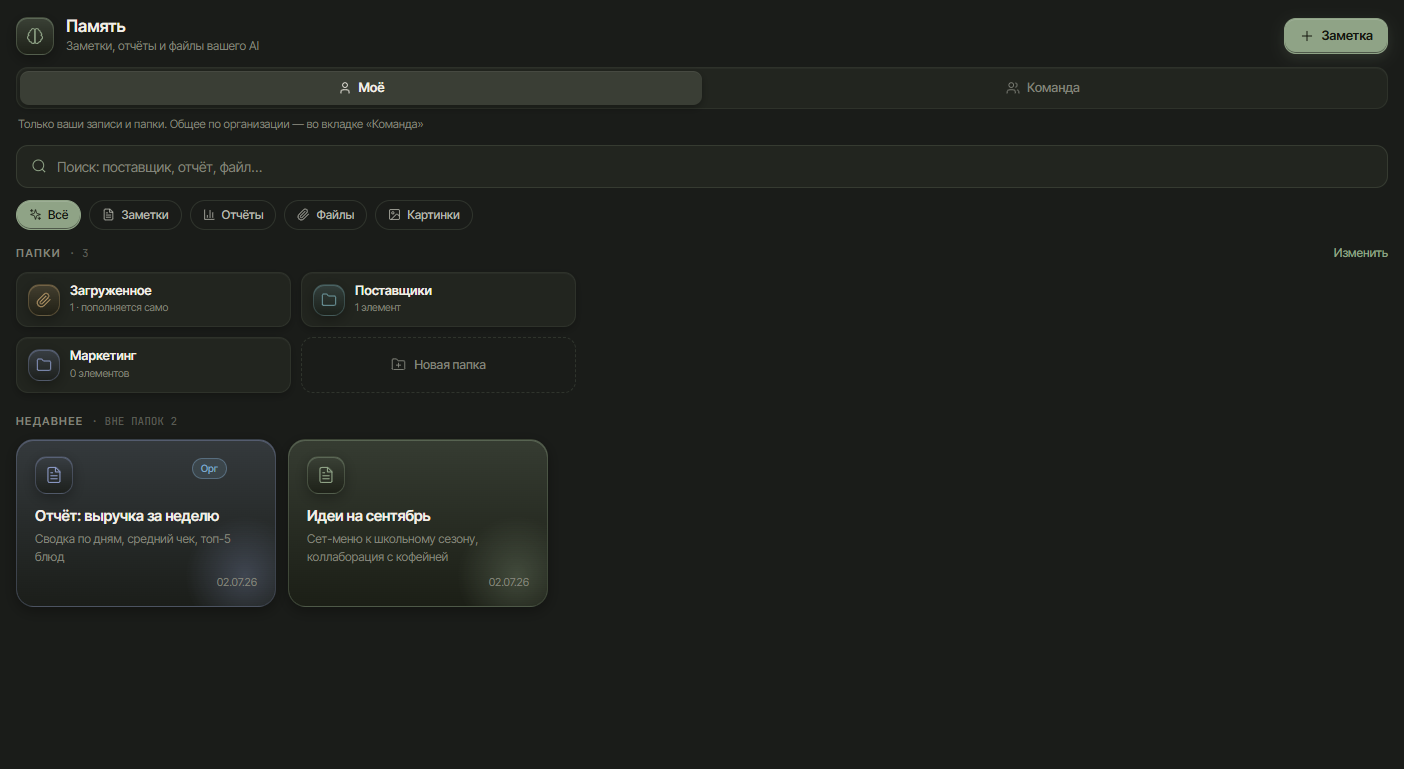Click the people icon in the Команда tab
The width and height of the screenshot is (1404, 769).
[x=1013, y=88]
